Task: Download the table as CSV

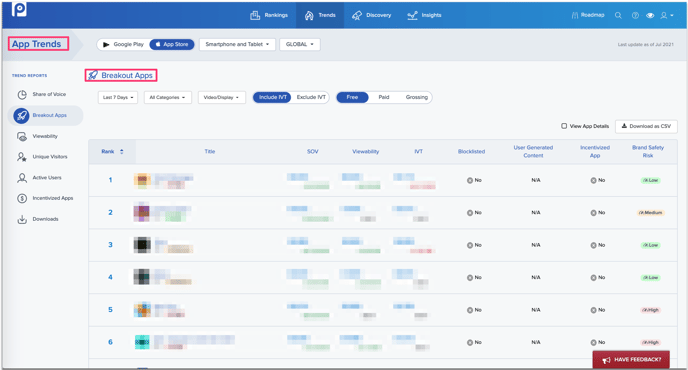Action: click(x=646, y=126)
